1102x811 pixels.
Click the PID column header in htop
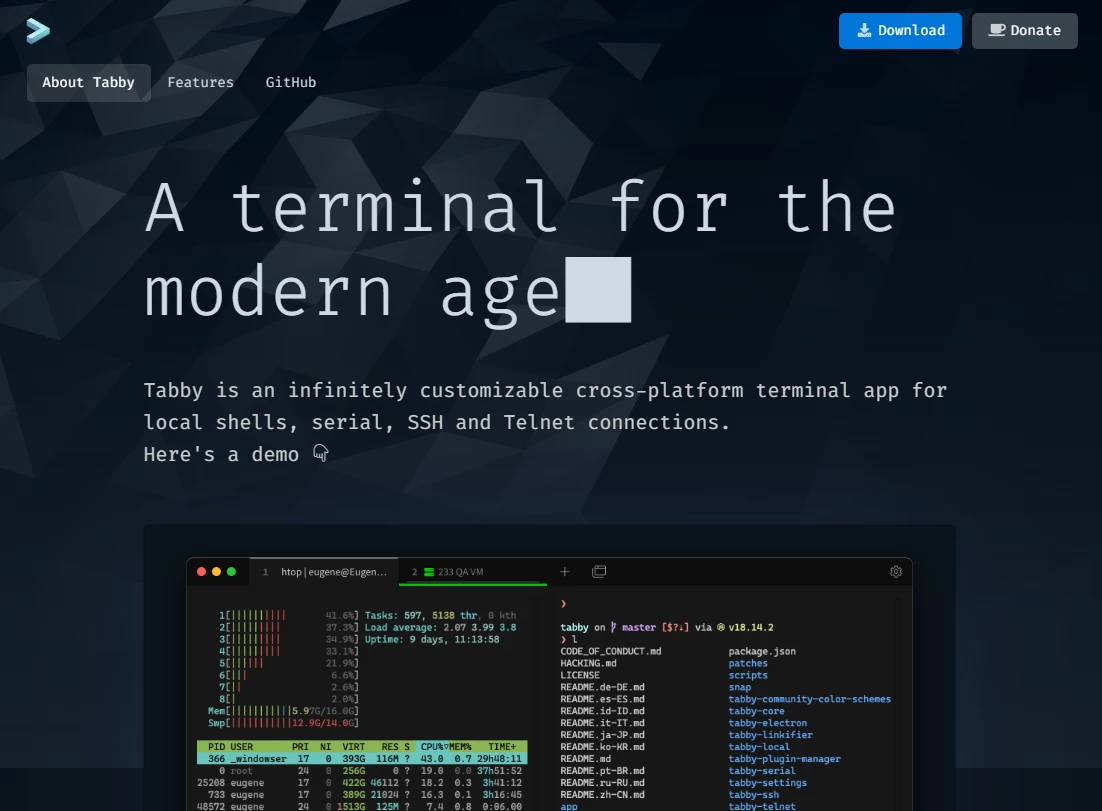[x=216, y=747]
